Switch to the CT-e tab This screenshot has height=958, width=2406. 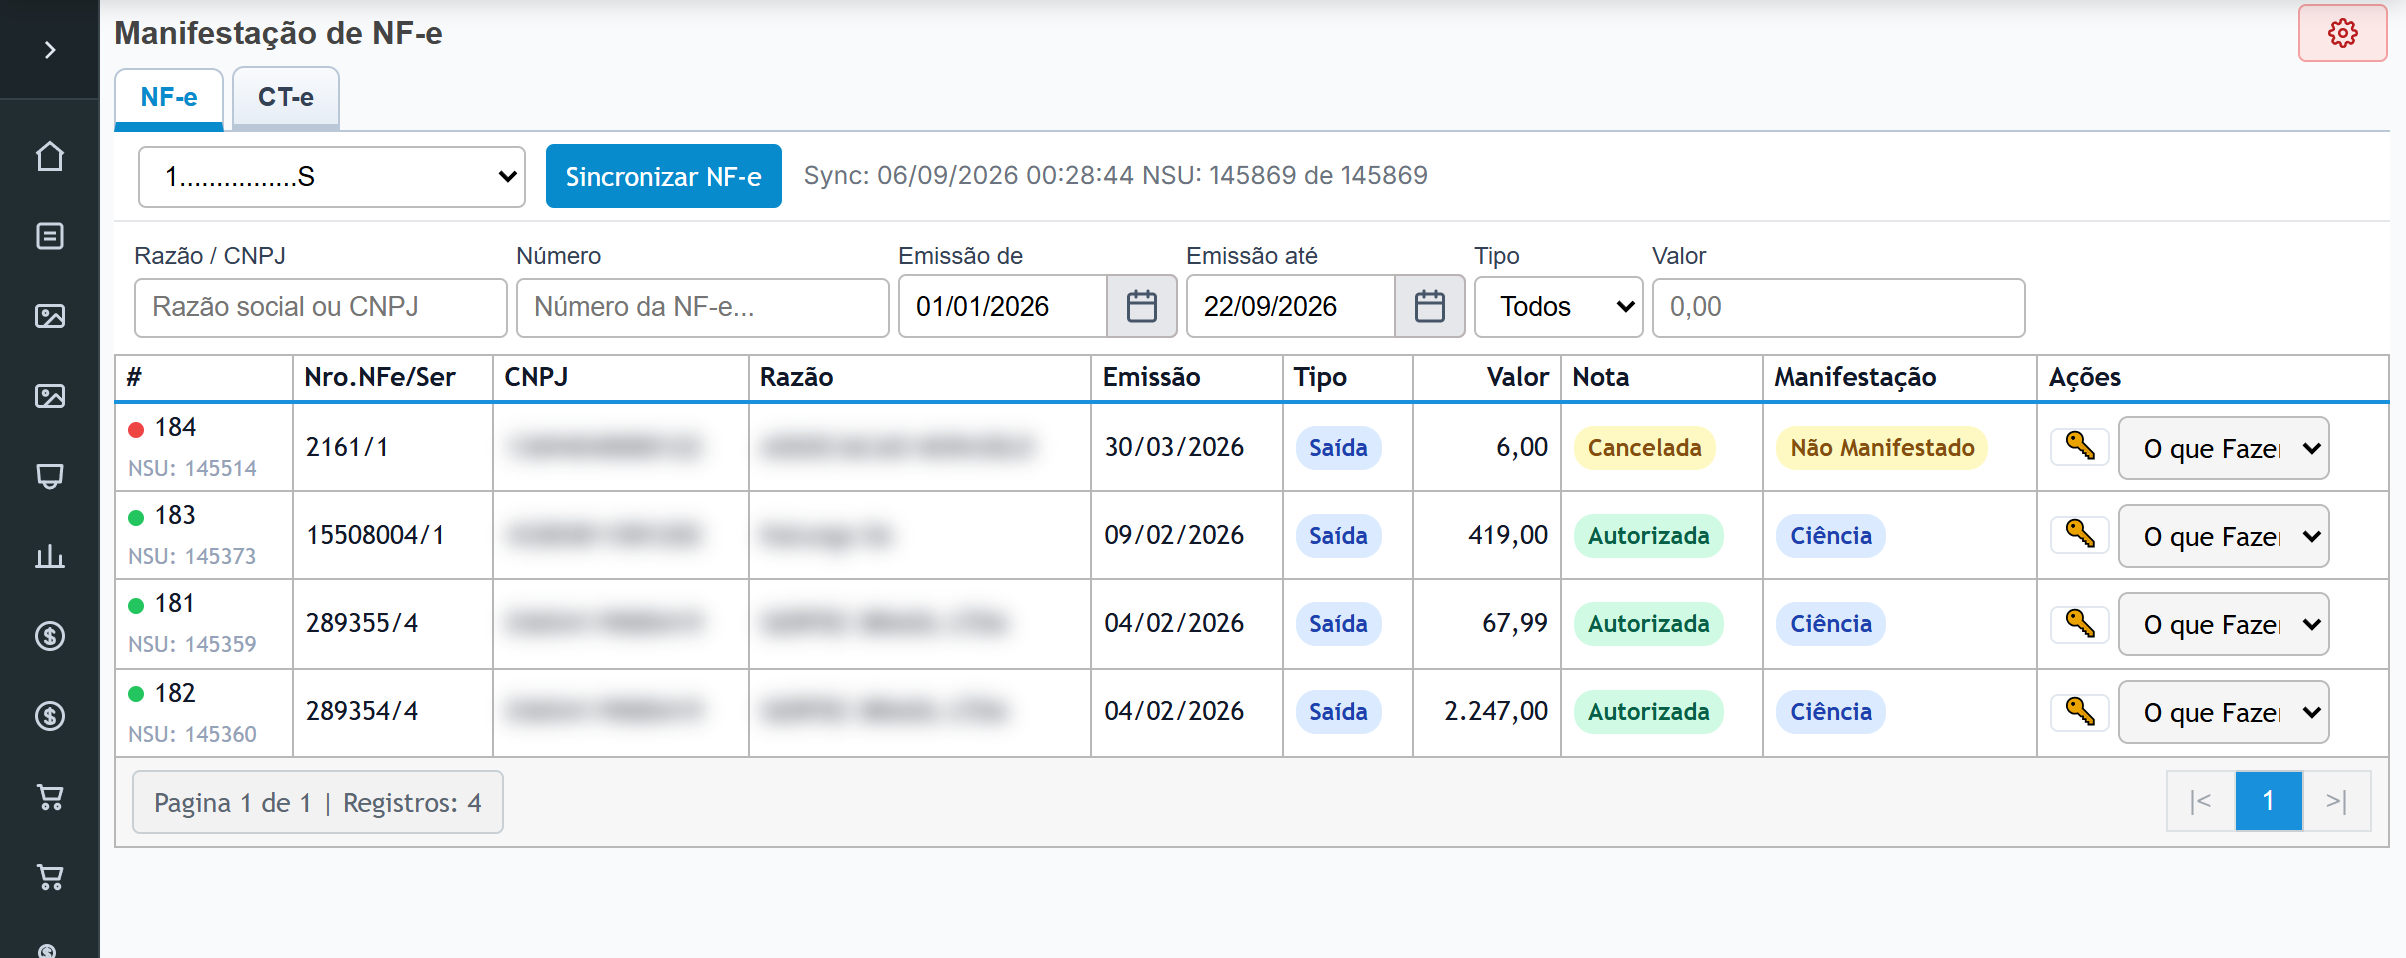click(286, 98)
